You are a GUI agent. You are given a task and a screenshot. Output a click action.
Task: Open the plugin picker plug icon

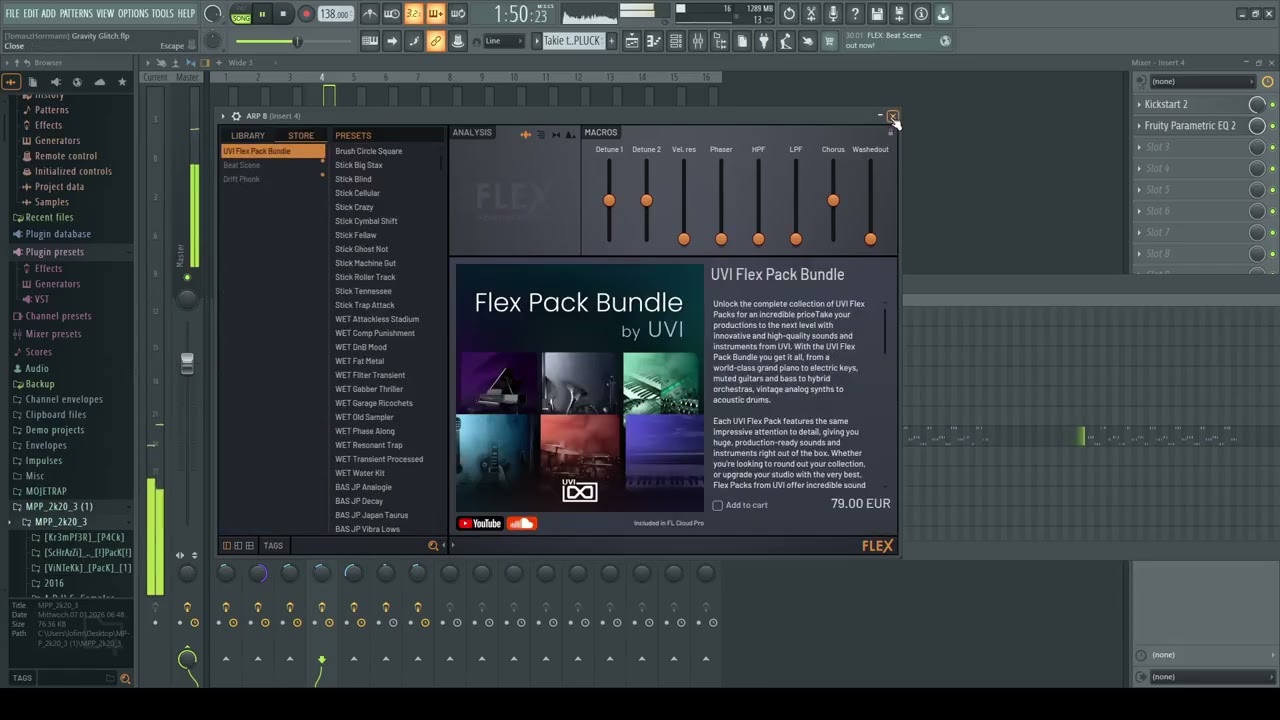764,41
